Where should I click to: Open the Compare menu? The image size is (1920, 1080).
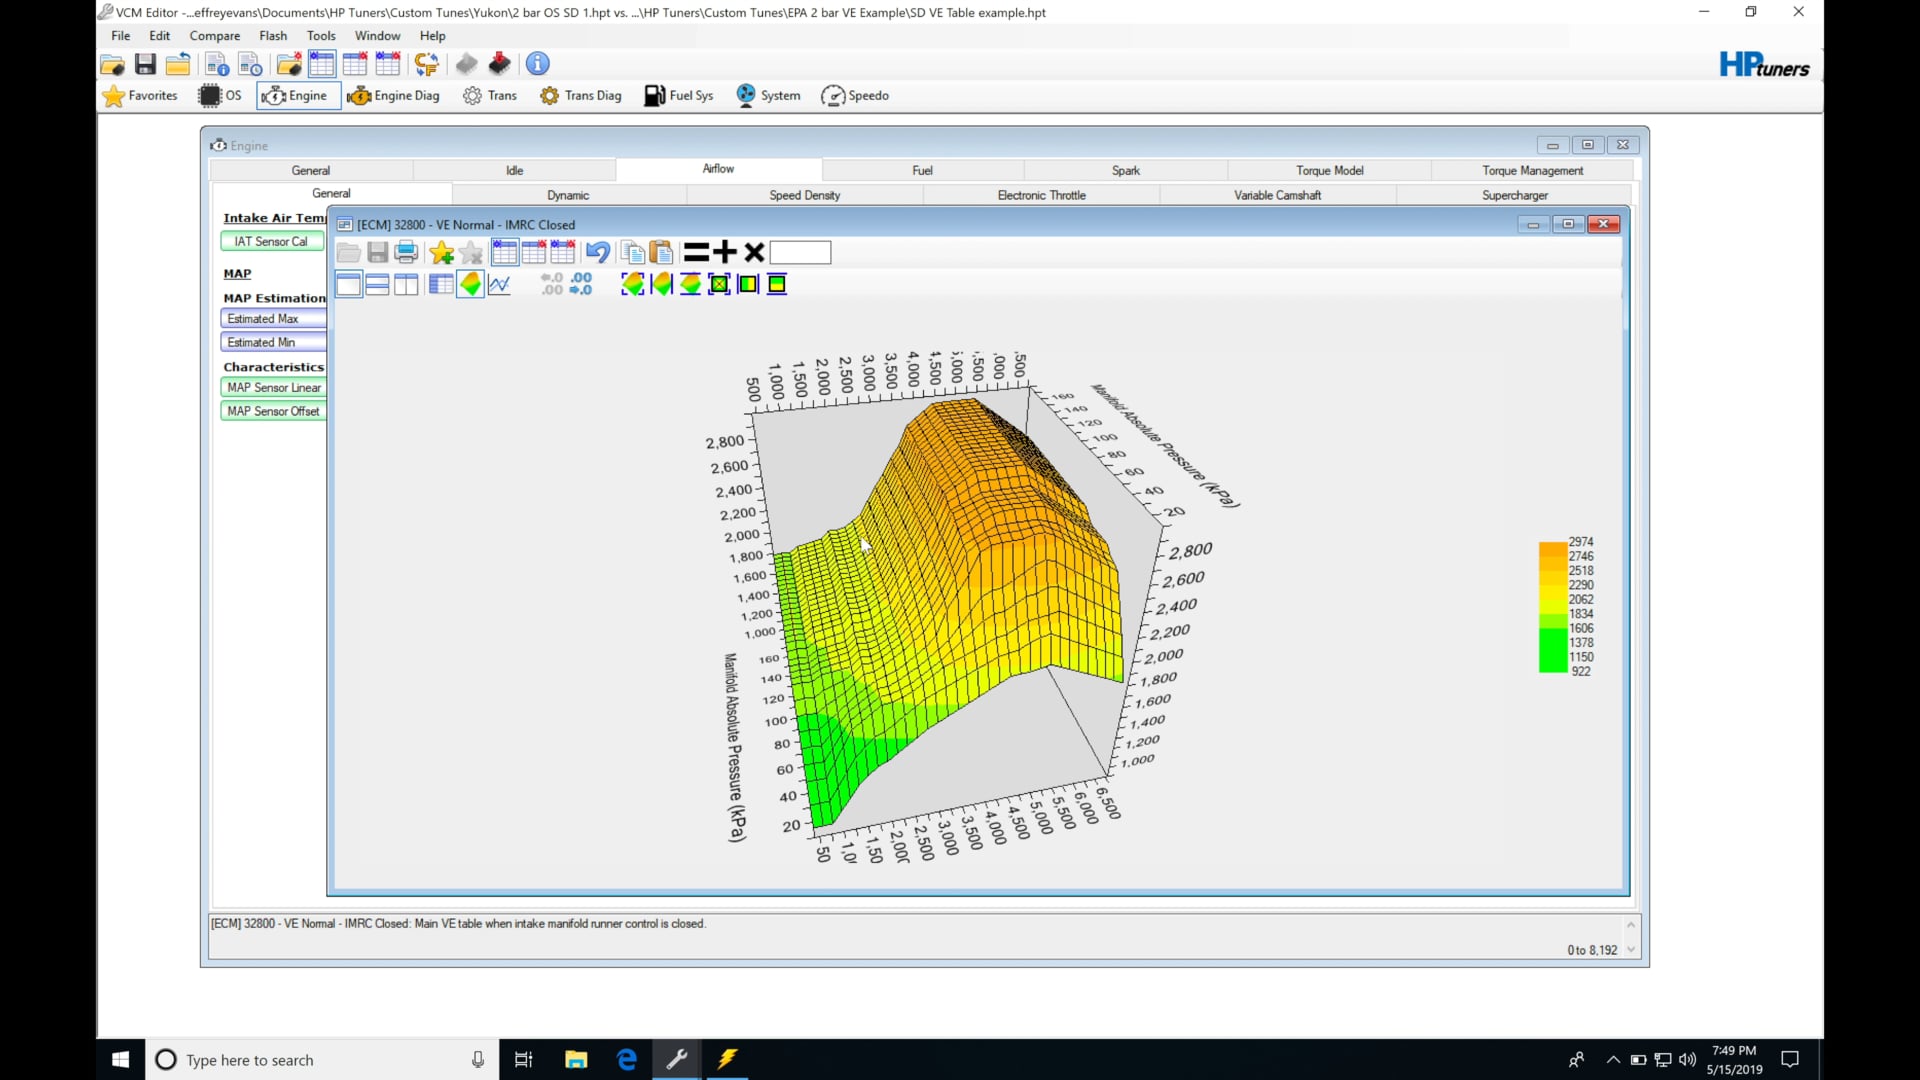coord(215,36)
